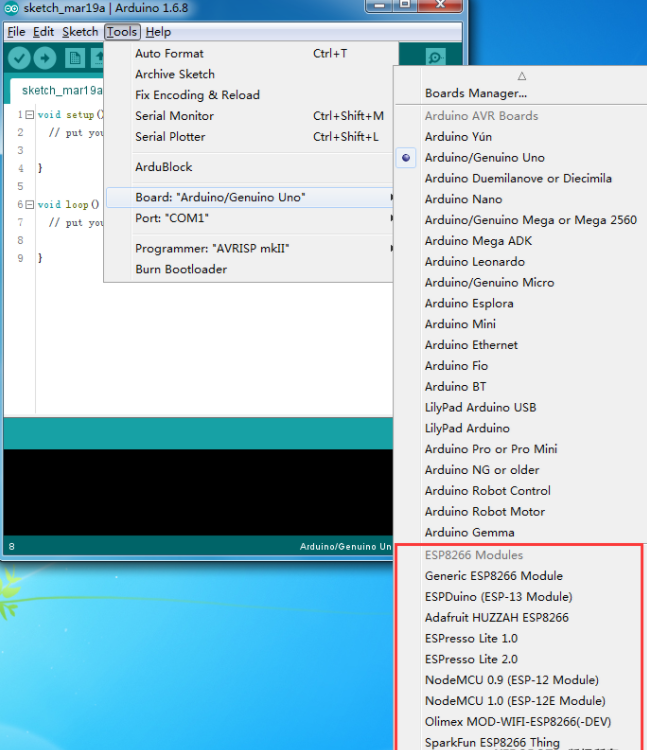Screen dimensions: 647x750
Task: Expand the Port "COM1" submenu
Action: [249, 218]
